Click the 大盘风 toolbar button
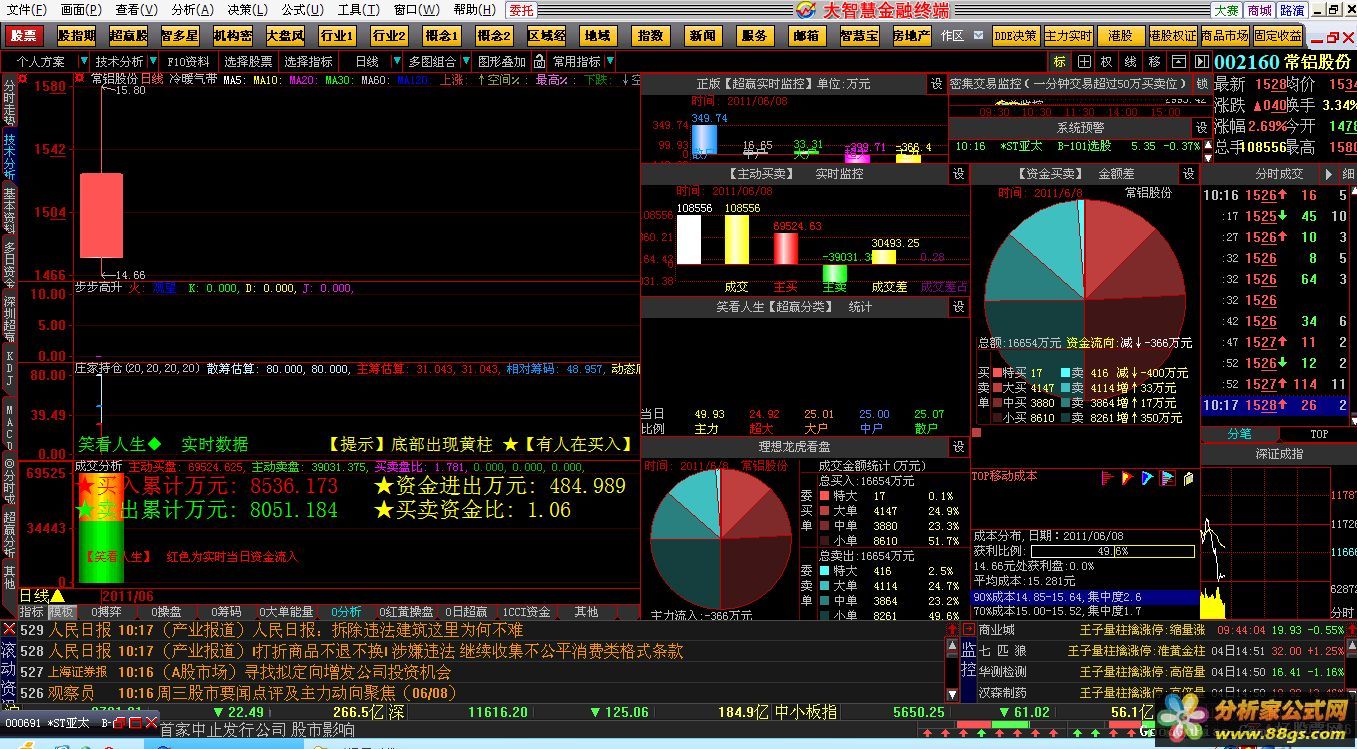The image size is (1357, 749). 285,36
